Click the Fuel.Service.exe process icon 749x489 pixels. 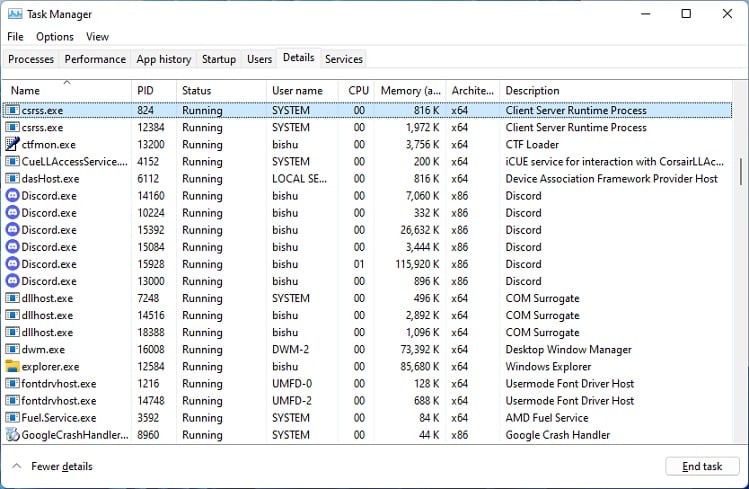(x=13, y=418)
